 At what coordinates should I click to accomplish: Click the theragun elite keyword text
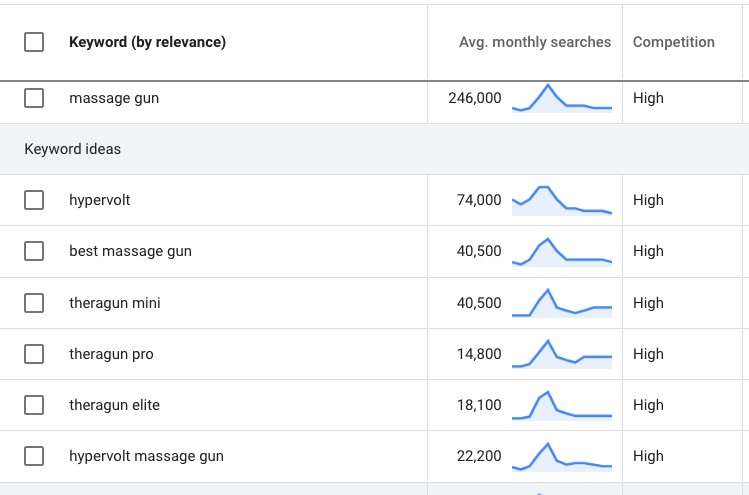coord(114,405)
